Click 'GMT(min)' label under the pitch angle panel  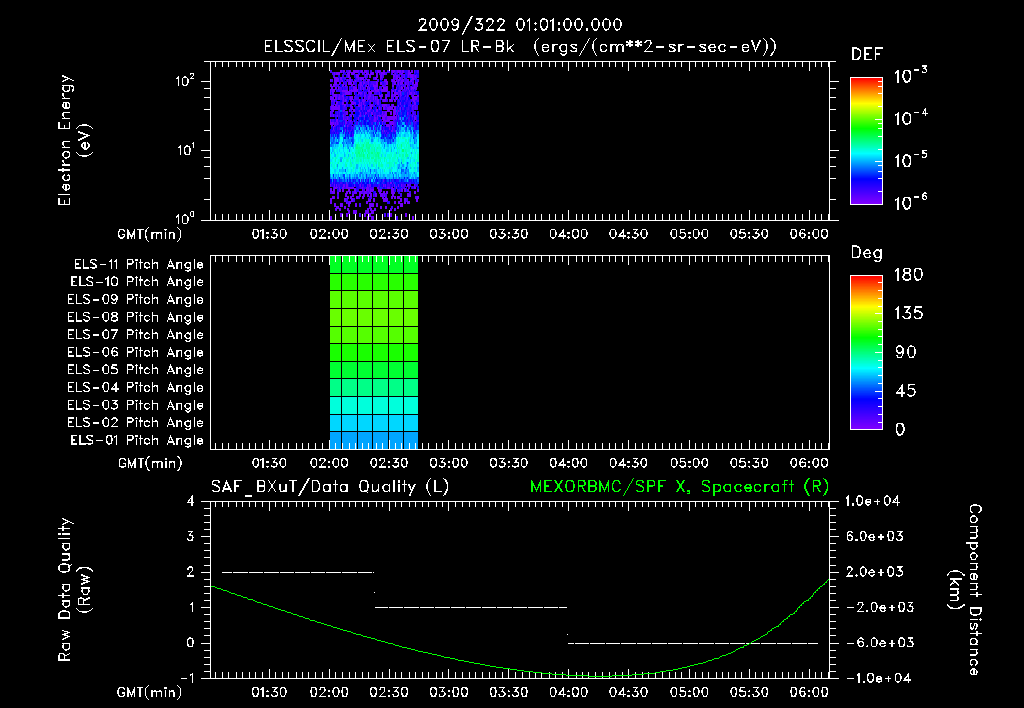pyautogui.click(x=150, y=464)
